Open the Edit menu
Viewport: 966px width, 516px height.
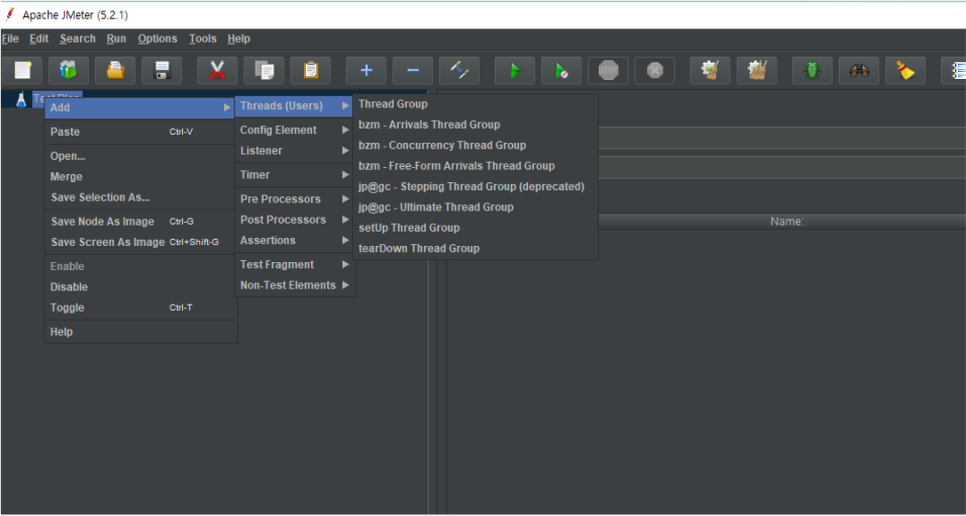click(x=39, y=39)
